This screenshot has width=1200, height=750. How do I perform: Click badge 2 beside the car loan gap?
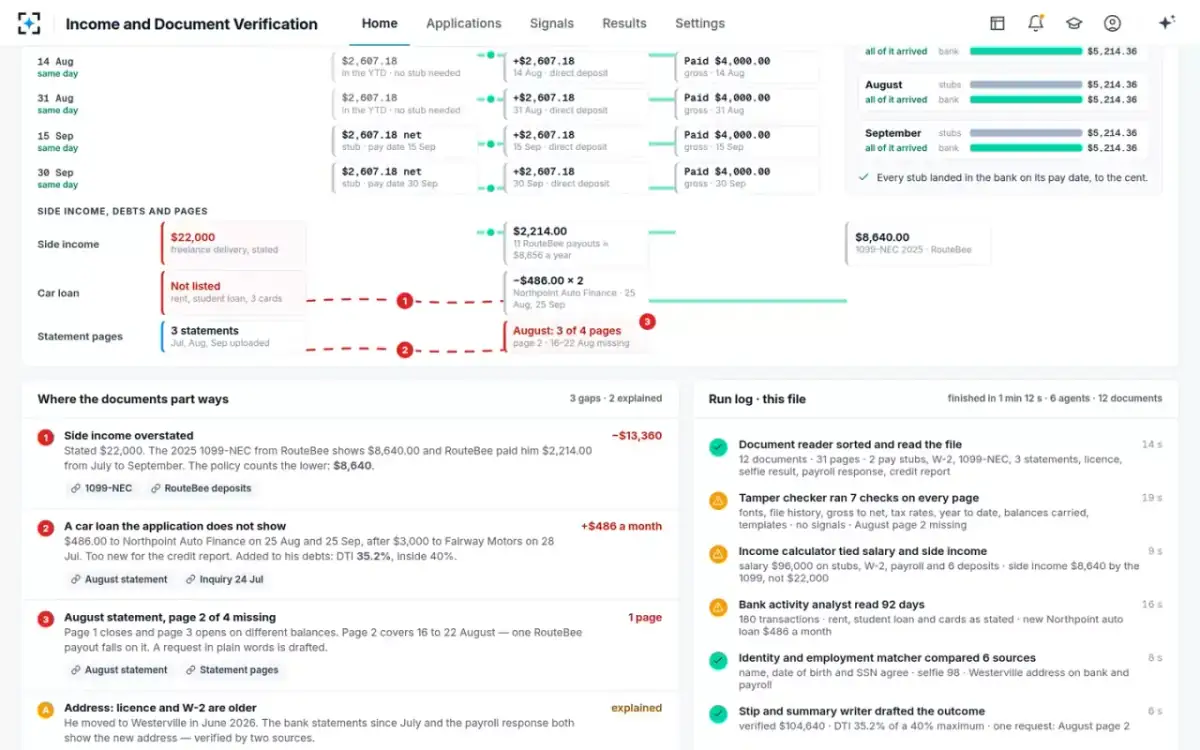pyautogui.click(x=46, y=528)
